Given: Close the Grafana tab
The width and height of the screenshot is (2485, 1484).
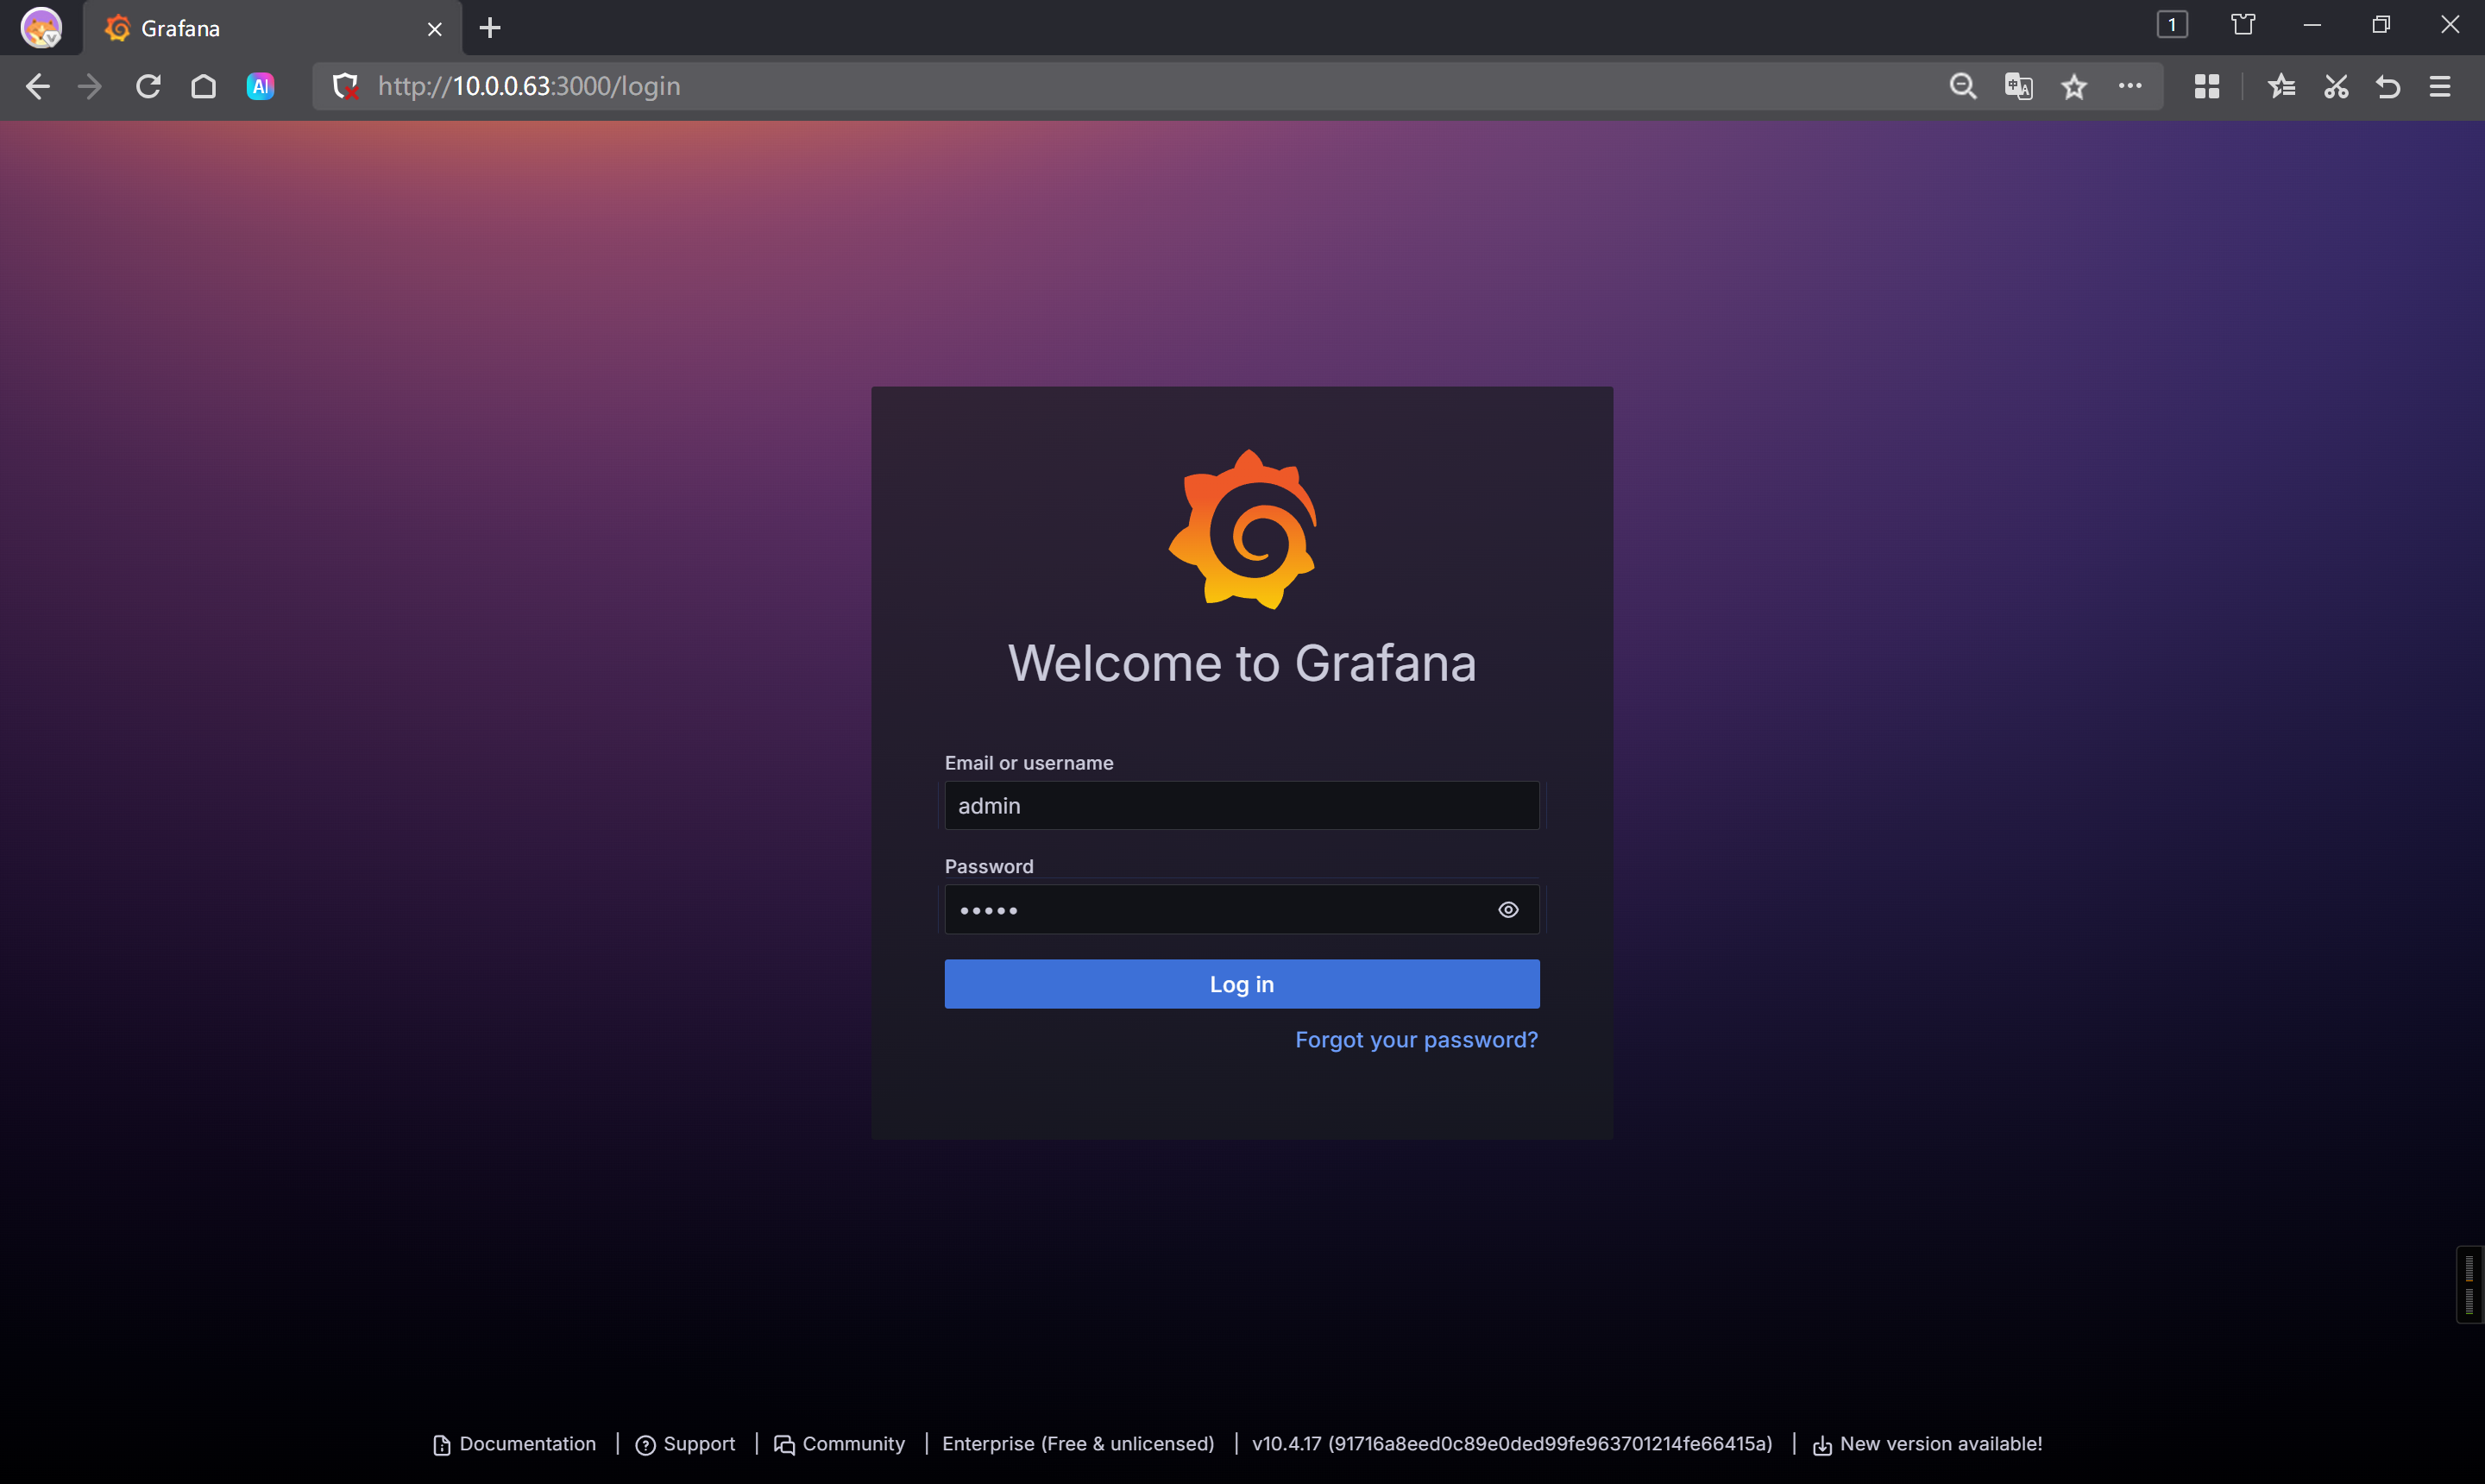Looking at the screenshot, I should 435,29.
